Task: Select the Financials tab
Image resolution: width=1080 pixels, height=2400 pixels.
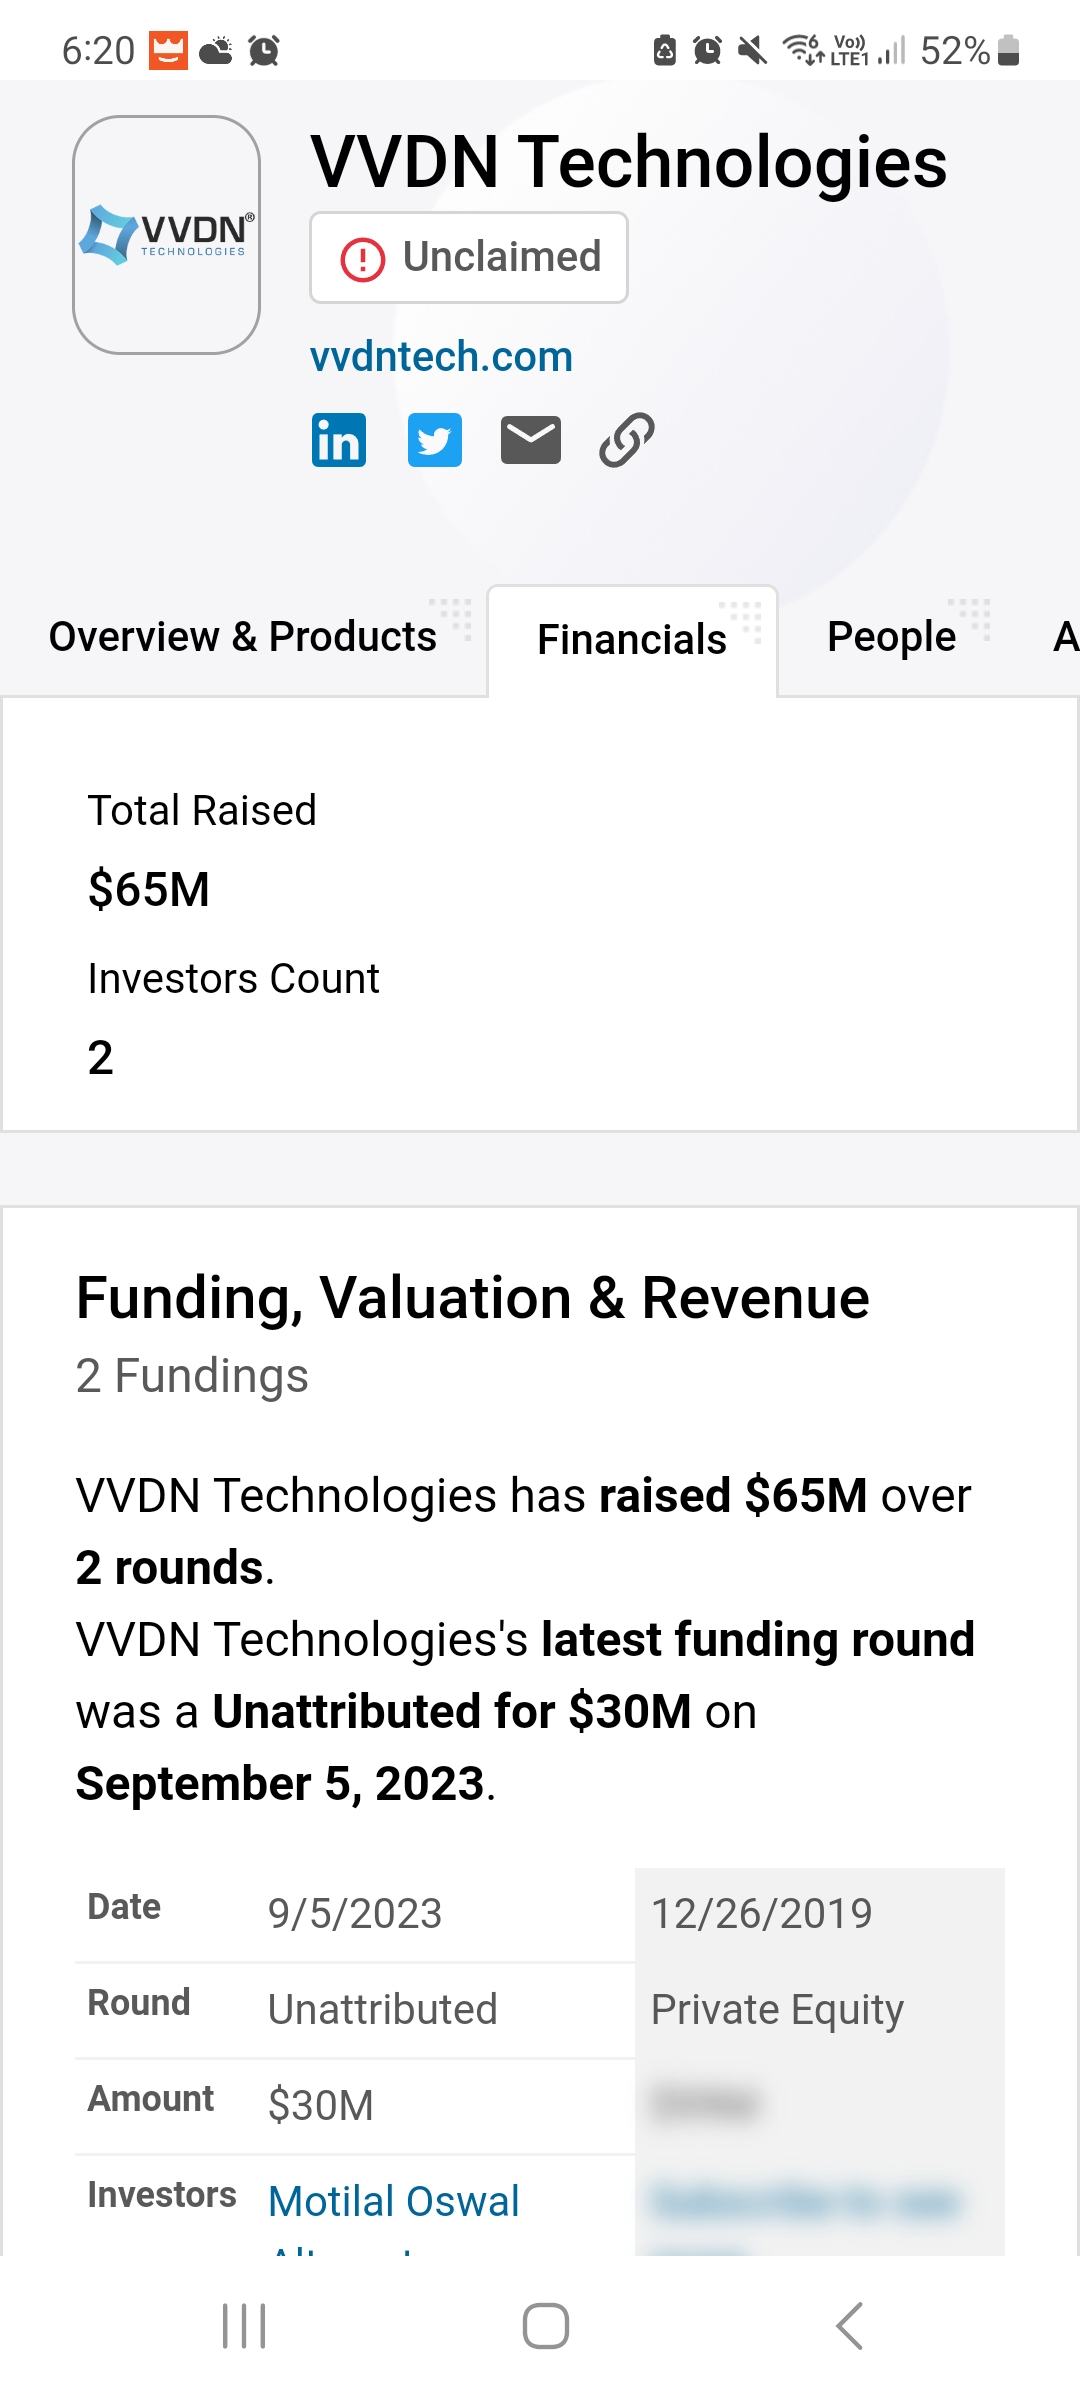Action: 632,640
